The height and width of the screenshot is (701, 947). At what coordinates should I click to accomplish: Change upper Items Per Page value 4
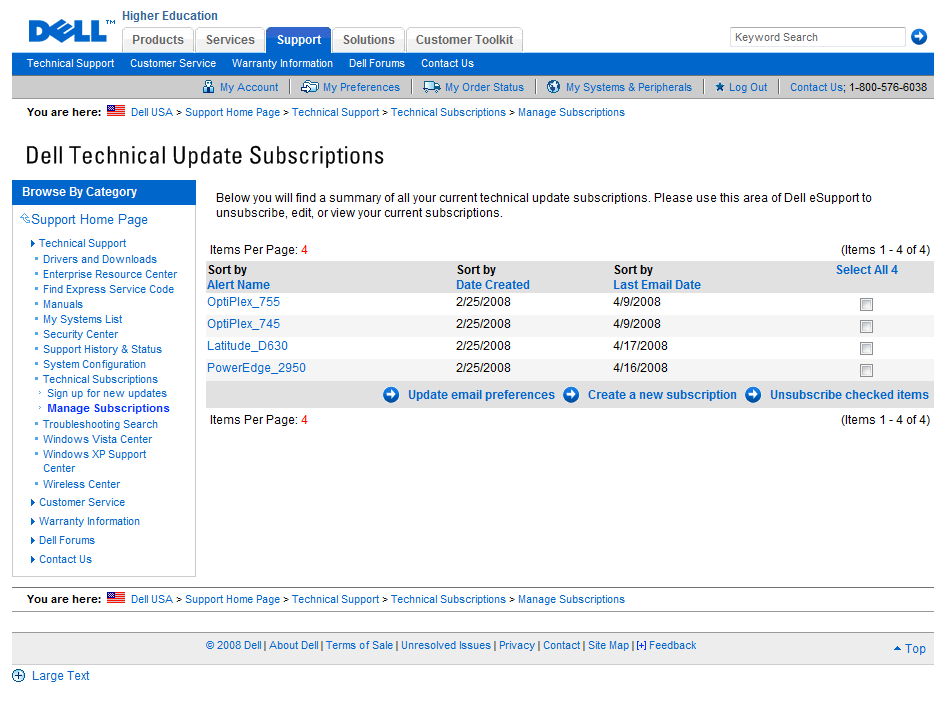[x=304, y=250]
